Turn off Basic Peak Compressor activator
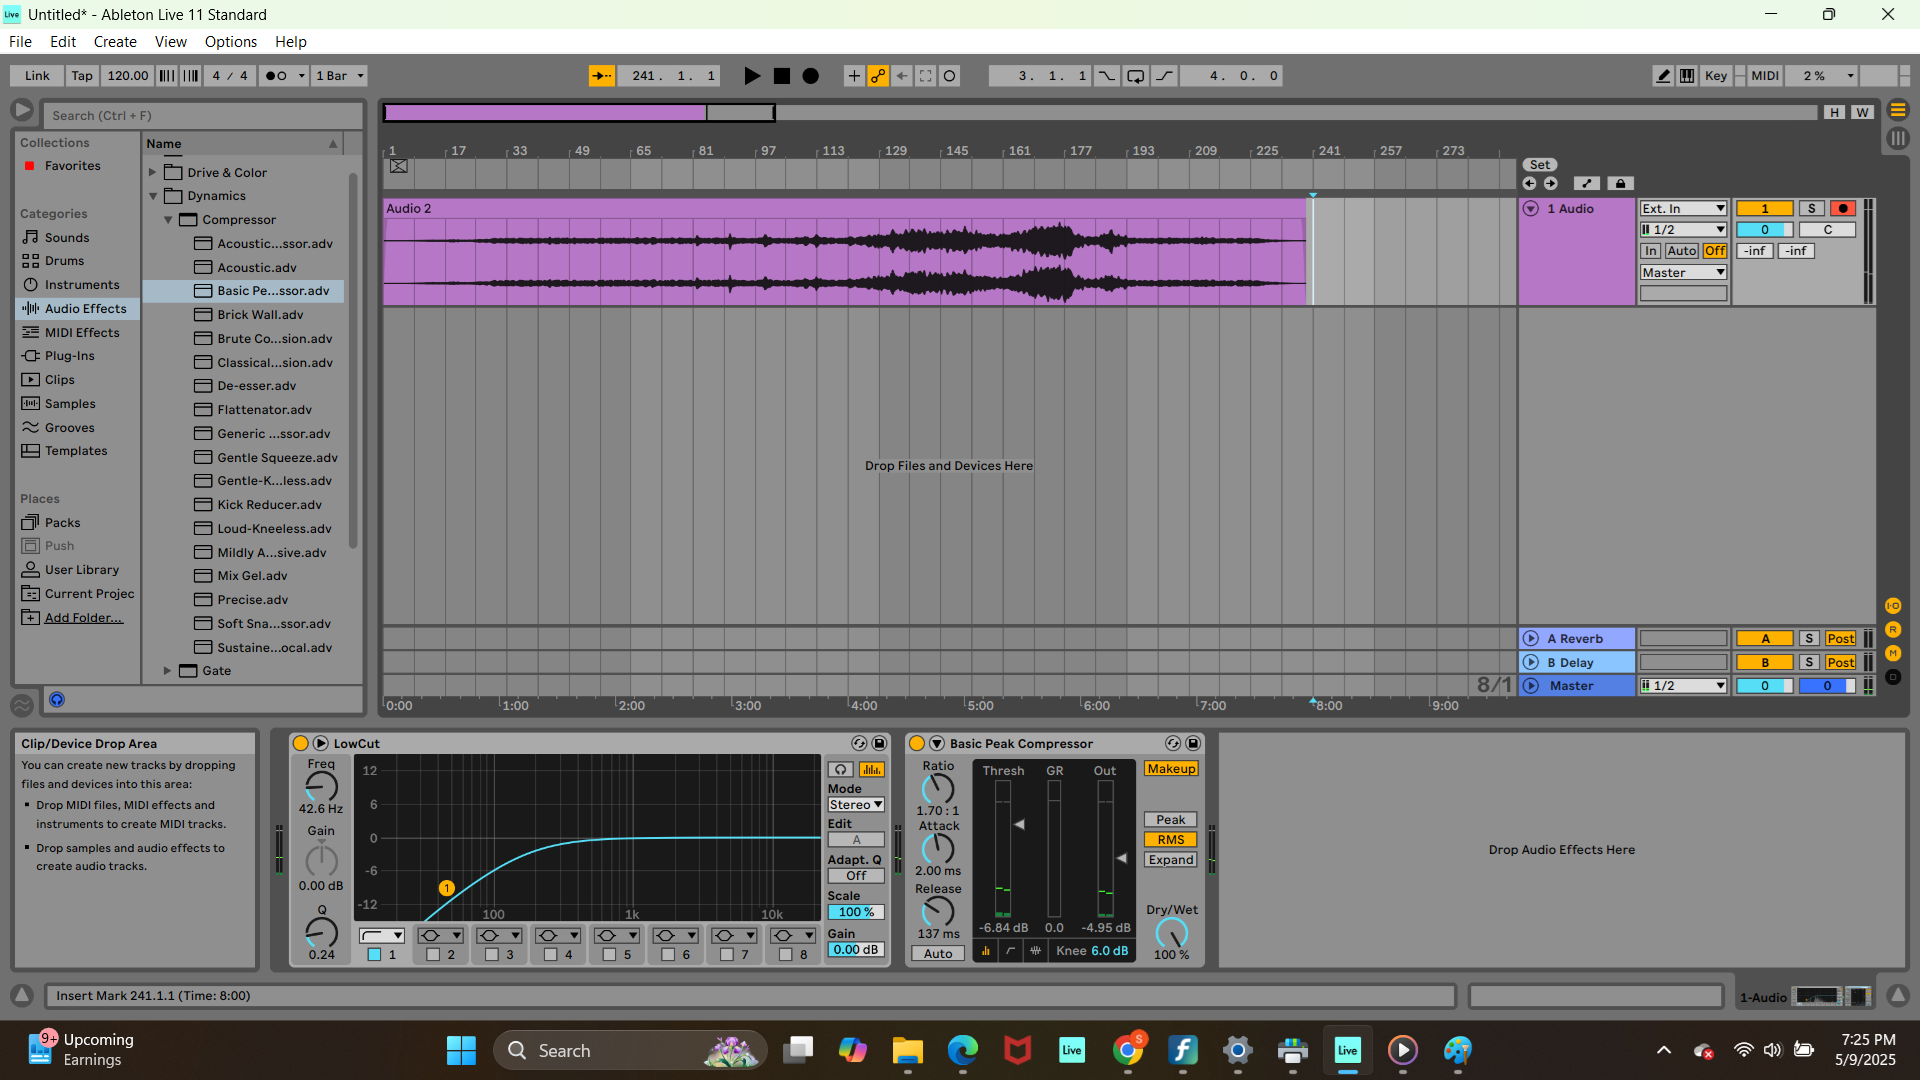Viewport: 1920px width, 1080px height. pyautogui.click(x=917, y=743)
